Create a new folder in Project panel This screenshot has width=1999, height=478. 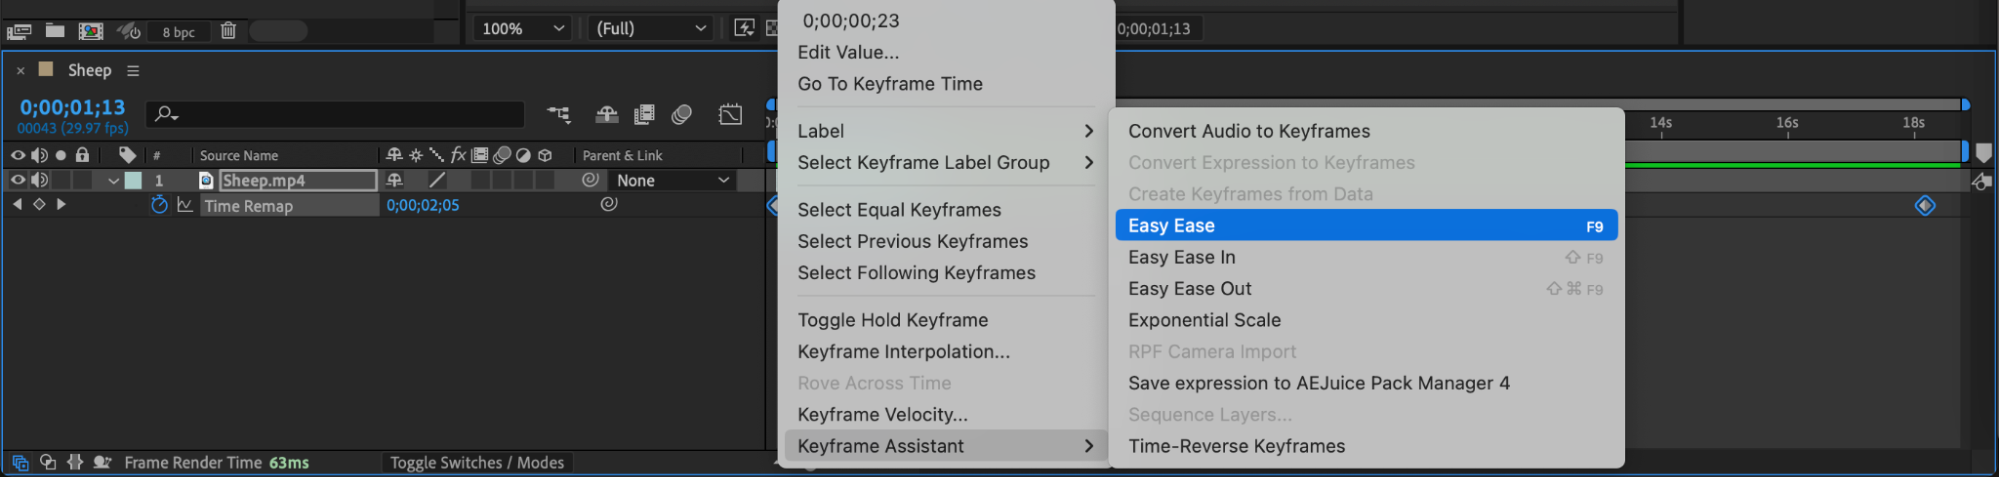point(55,31)
